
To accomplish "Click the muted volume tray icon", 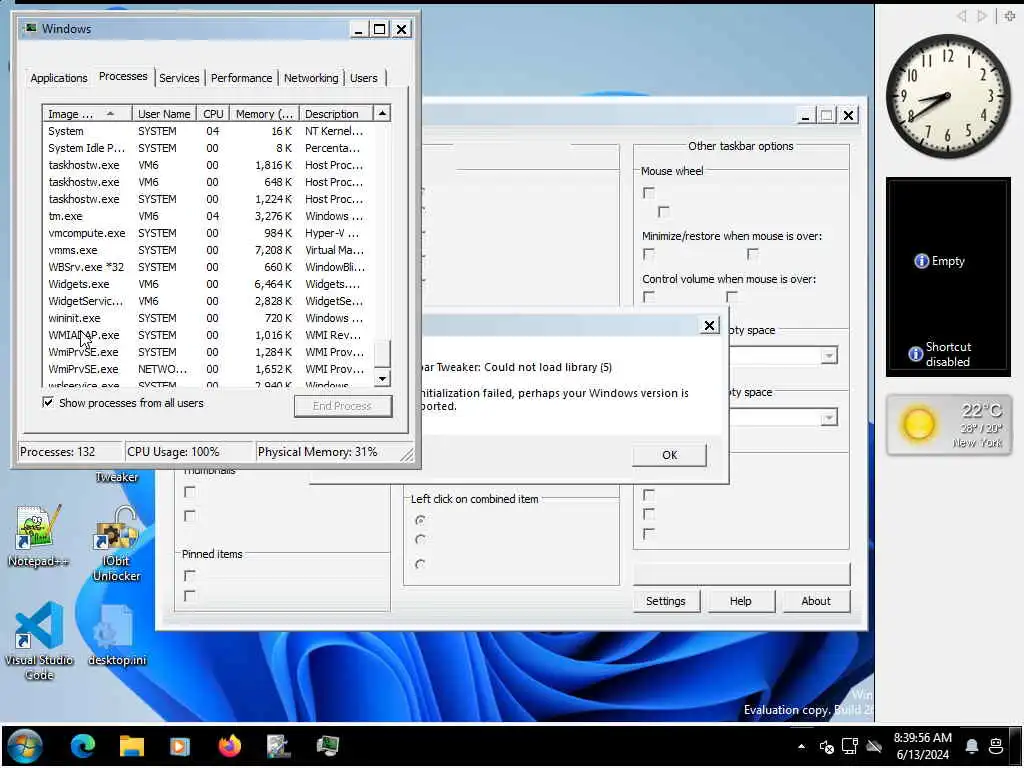I will coord(826,746).
